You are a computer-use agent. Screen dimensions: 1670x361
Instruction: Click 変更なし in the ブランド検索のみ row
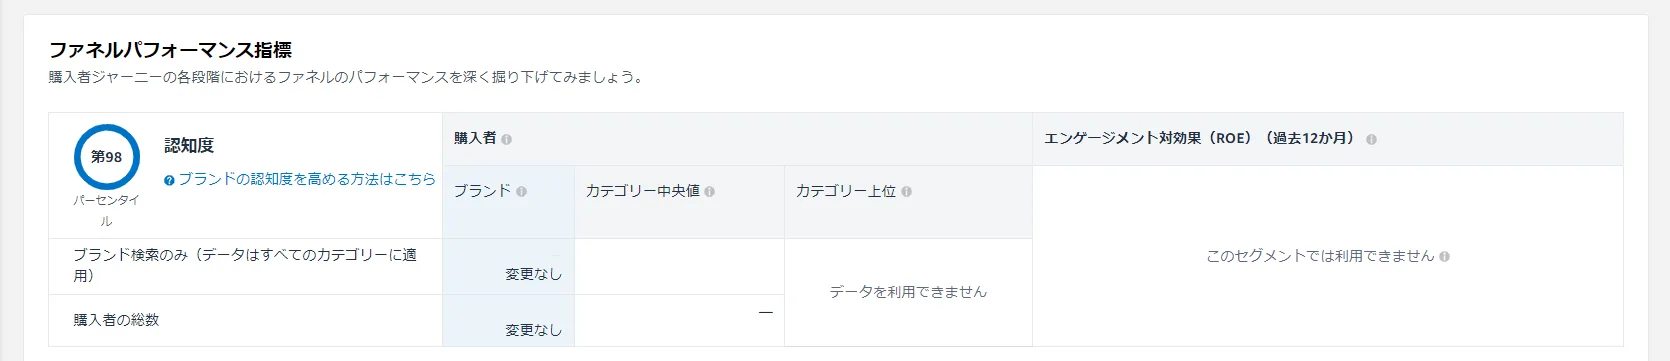tap(533, 274)
